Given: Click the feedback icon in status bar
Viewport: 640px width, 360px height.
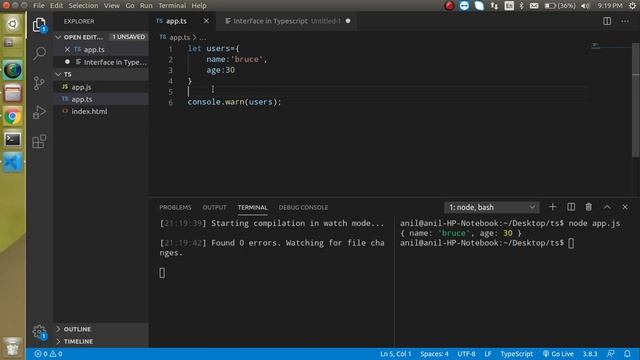Looking at the screenshot, I should pyautogui.click(x=611, y=354).
